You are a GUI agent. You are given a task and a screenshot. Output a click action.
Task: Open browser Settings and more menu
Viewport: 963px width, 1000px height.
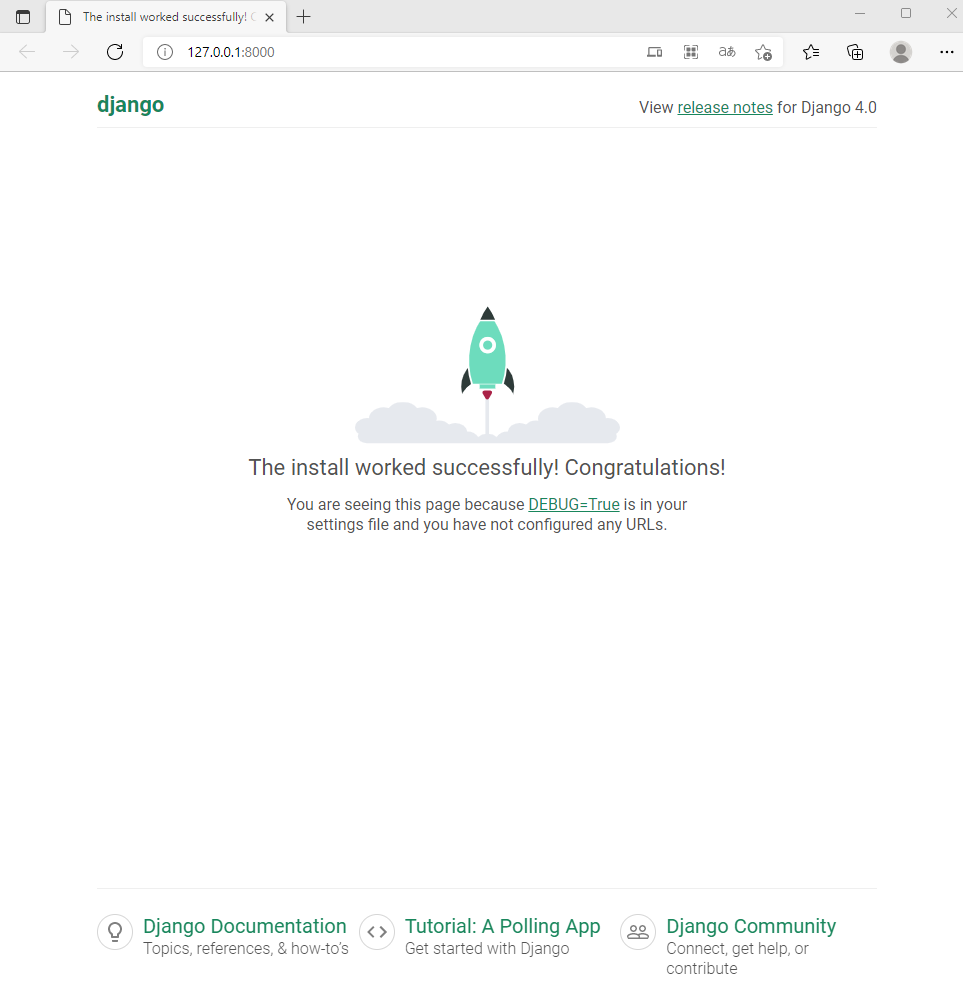coord(946,52)
